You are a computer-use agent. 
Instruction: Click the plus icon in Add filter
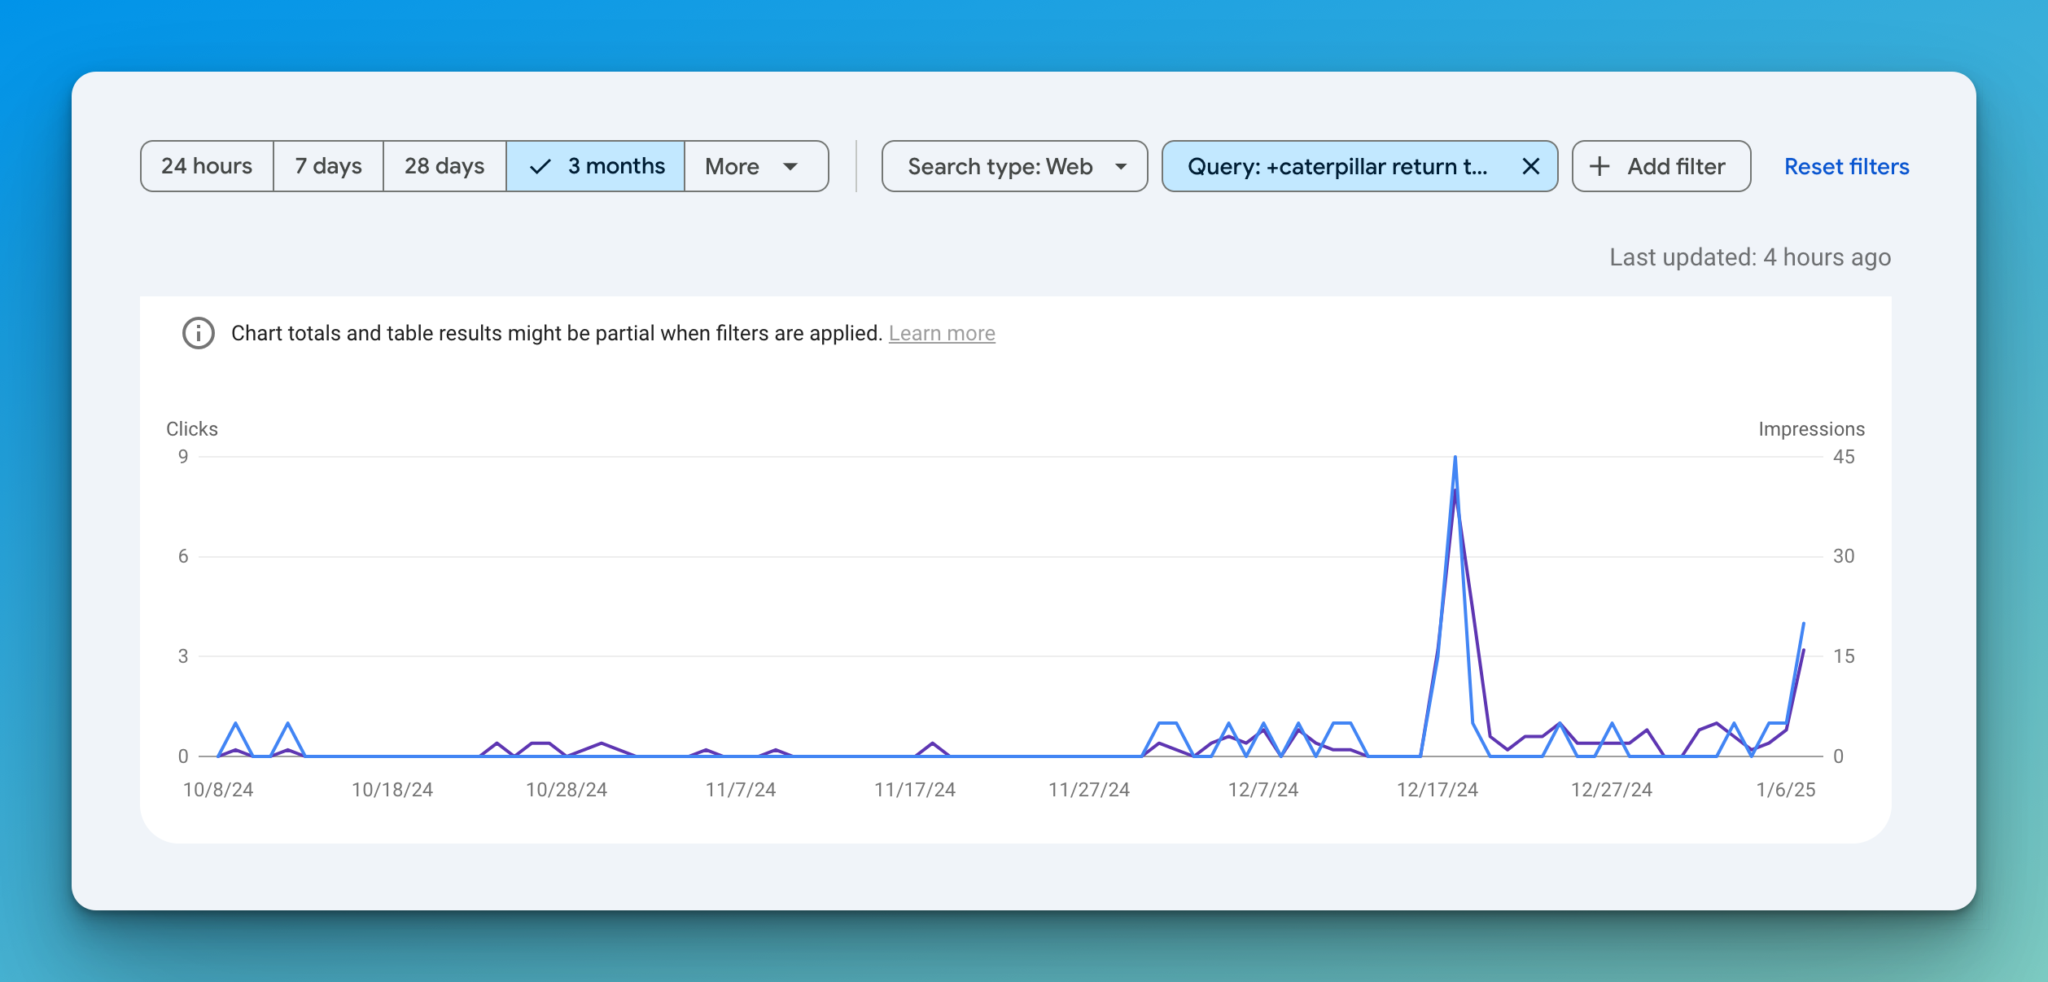click(1600, 166)
